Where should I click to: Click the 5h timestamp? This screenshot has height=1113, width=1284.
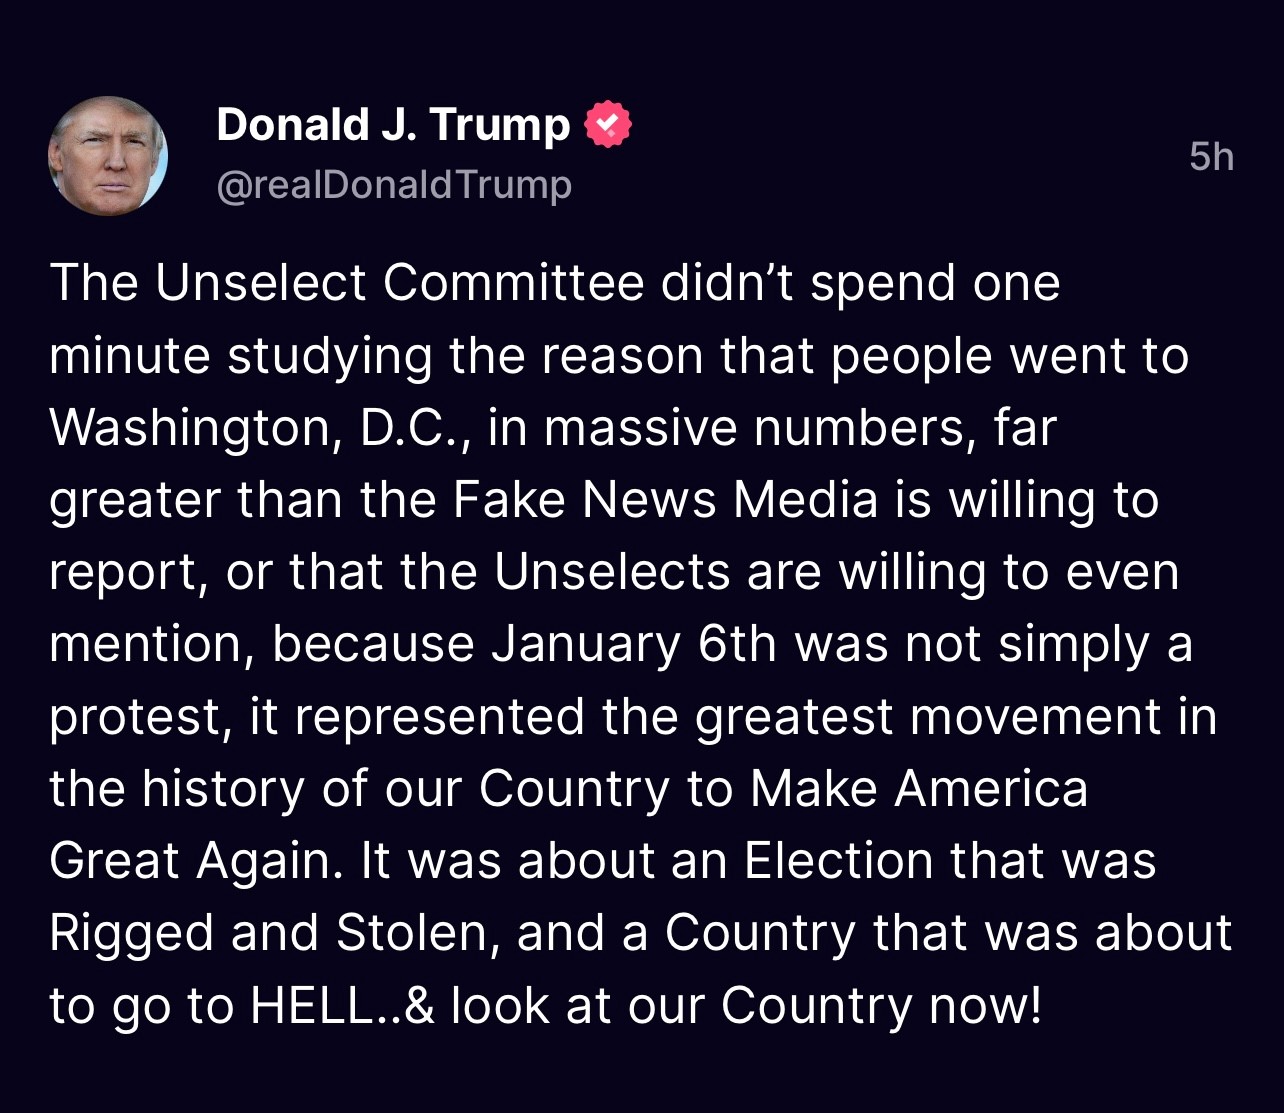[x=1211, y=157]
